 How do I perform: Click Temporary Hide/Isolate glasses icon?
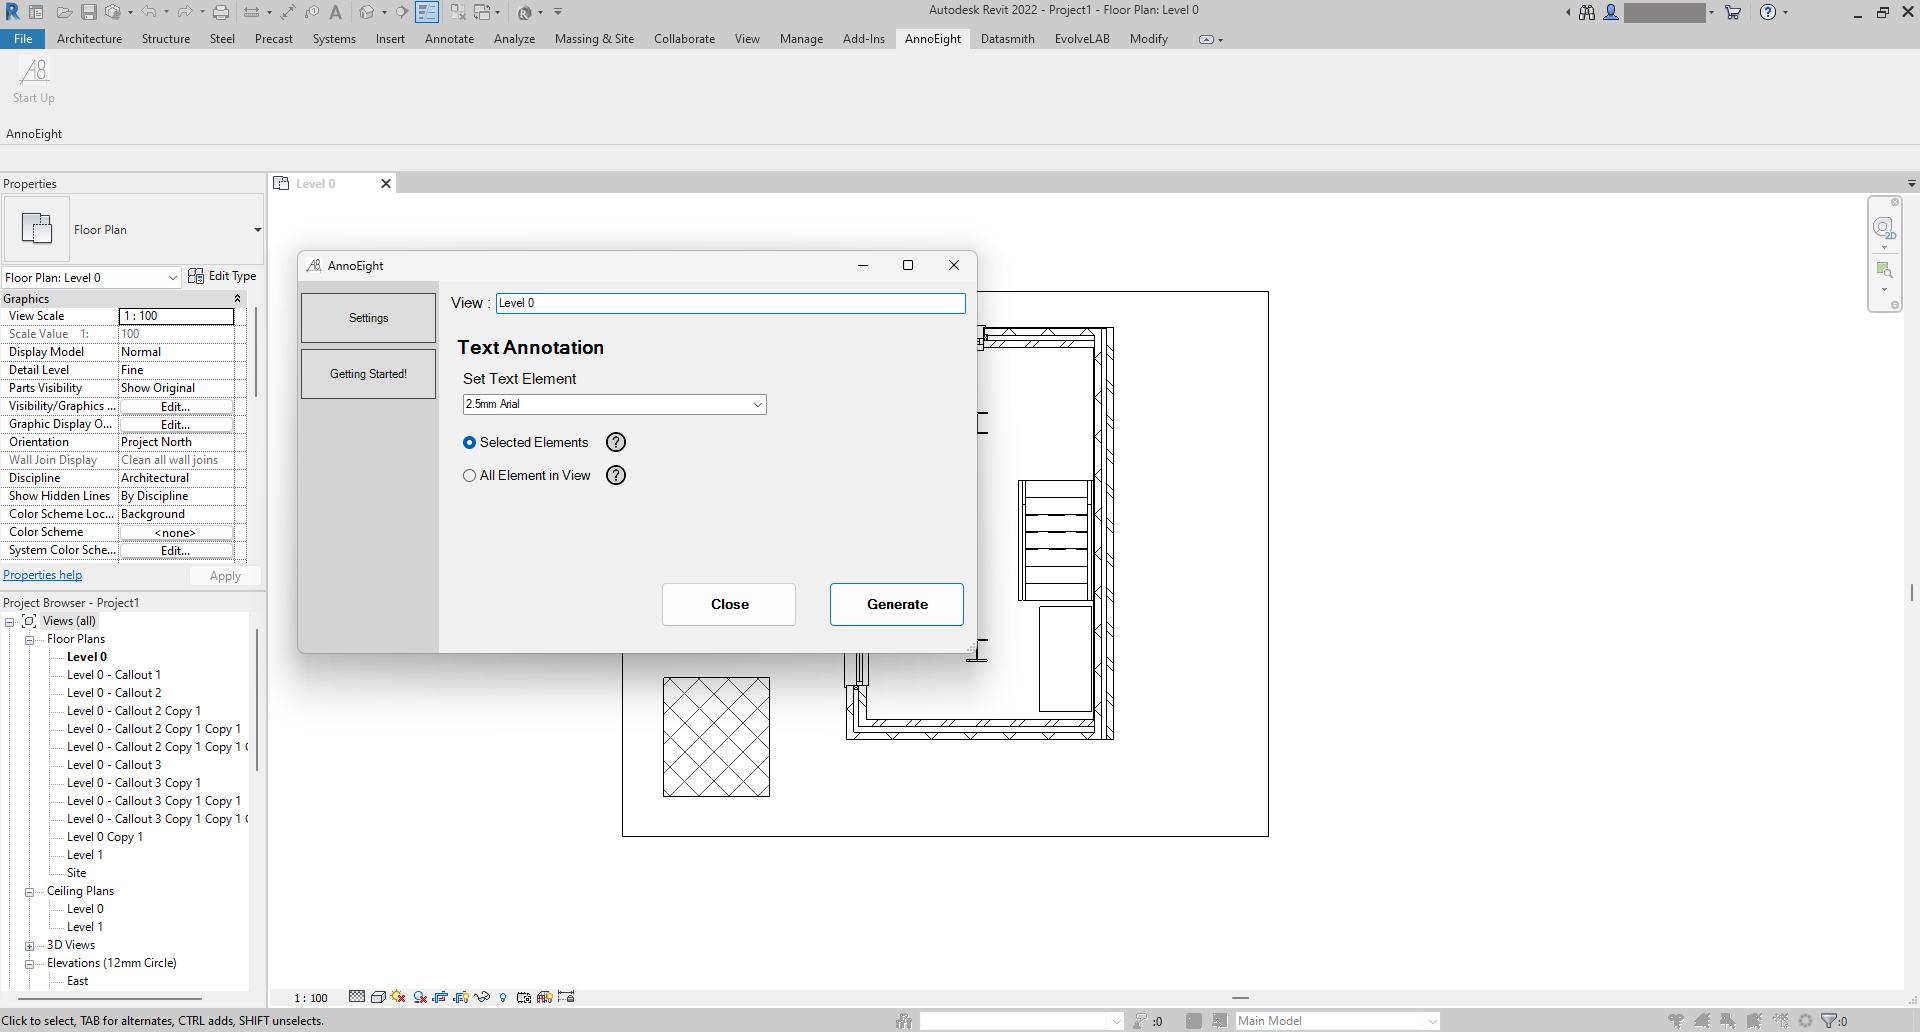coord(482,997)
